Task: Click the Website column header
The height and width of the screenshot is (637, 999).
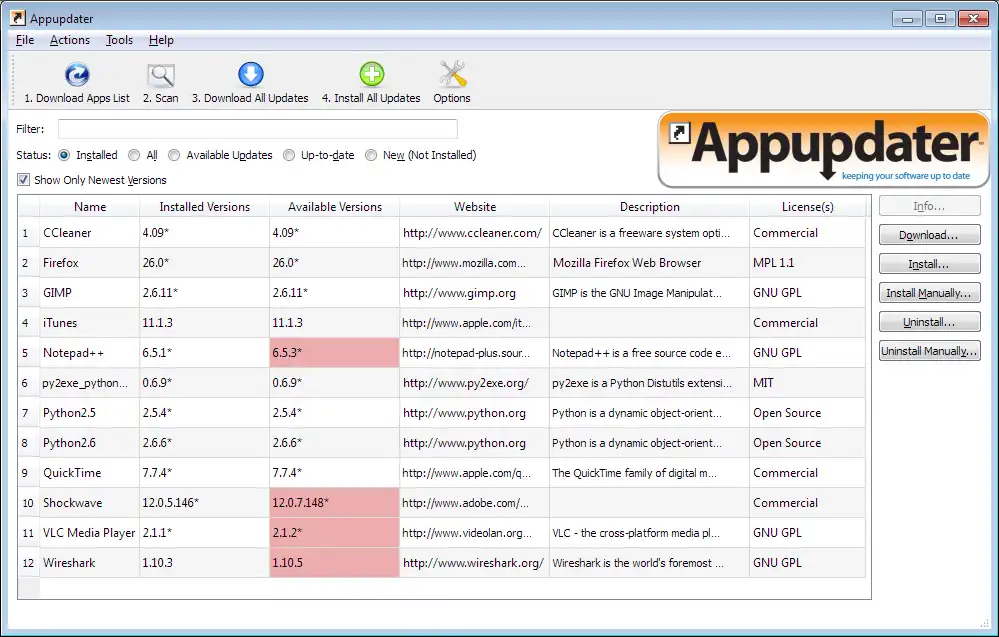Action: [475, 207]
